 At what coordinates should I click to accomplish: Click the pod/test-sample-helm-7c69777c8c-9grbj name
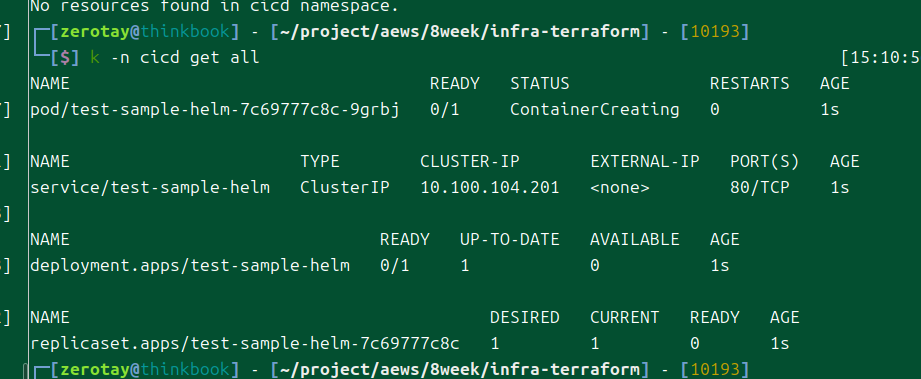(215, 110)
